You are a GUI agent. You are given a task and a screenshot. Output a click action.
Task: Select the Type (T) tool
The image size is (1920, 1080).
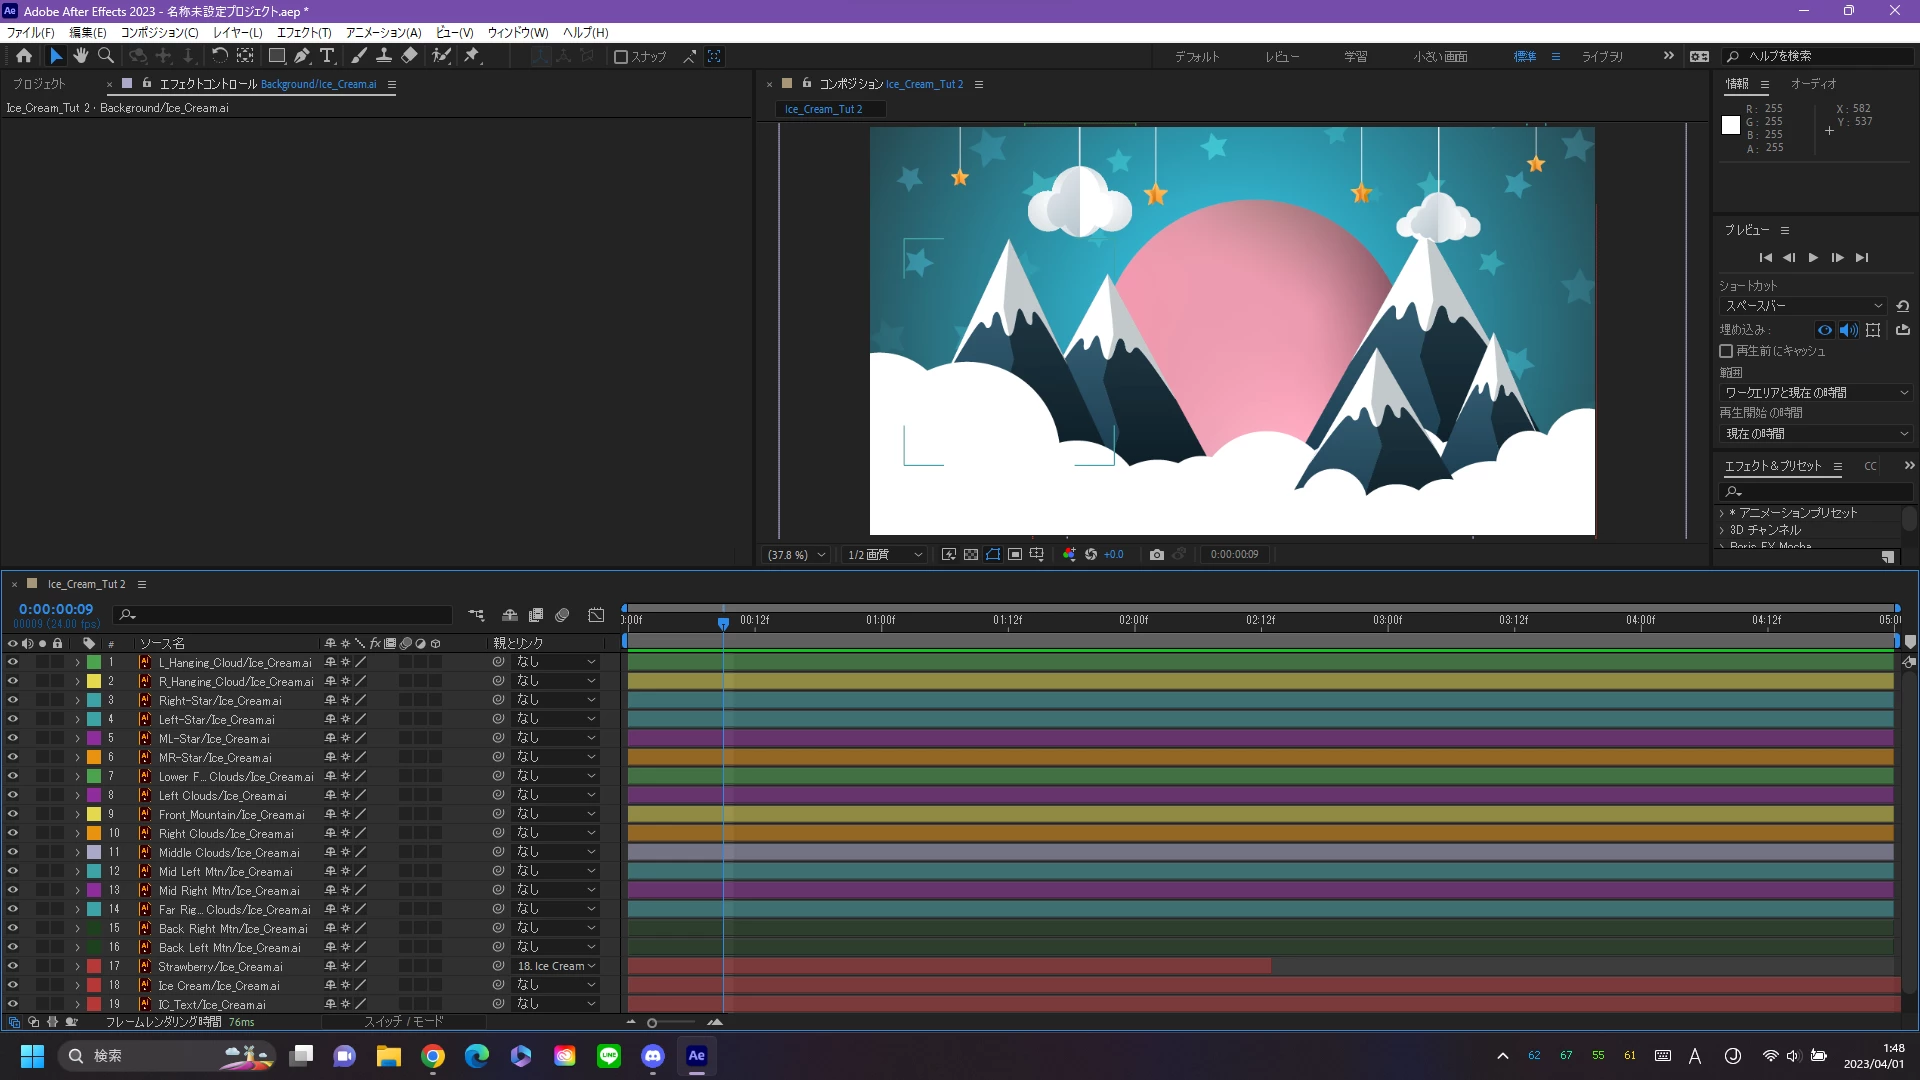327,56
